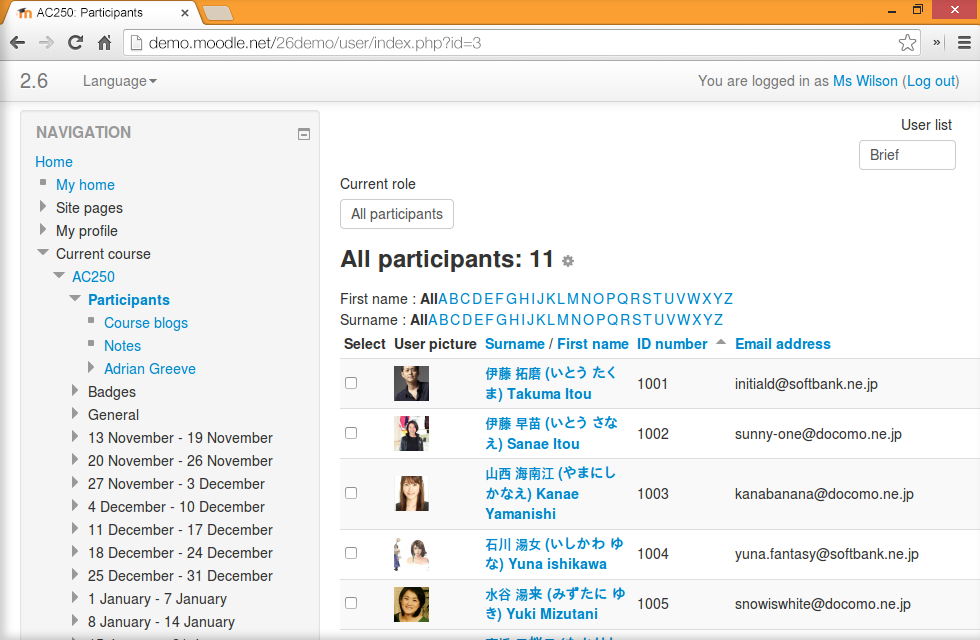Click the ID number sort arrow

coord(721,343)
